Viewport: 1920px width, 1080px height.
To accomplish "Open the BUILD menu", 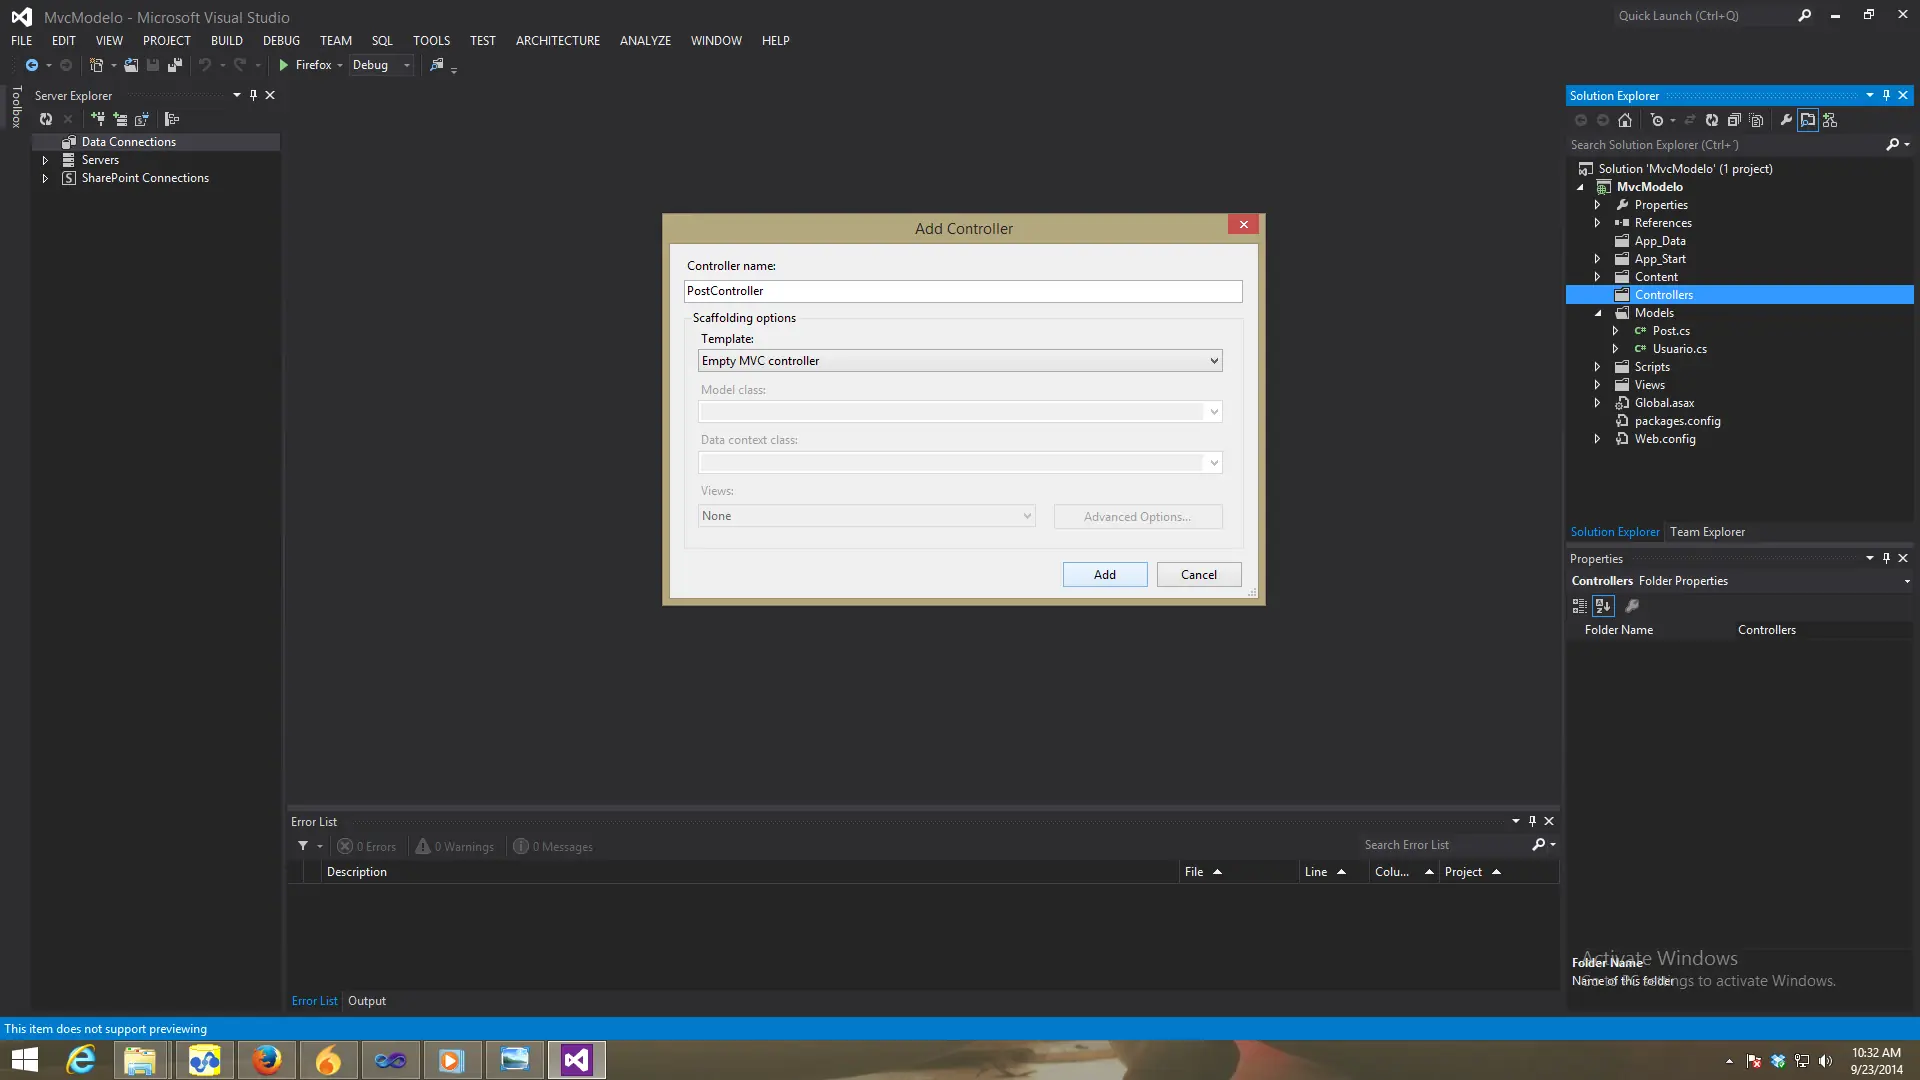I will 227,41.
